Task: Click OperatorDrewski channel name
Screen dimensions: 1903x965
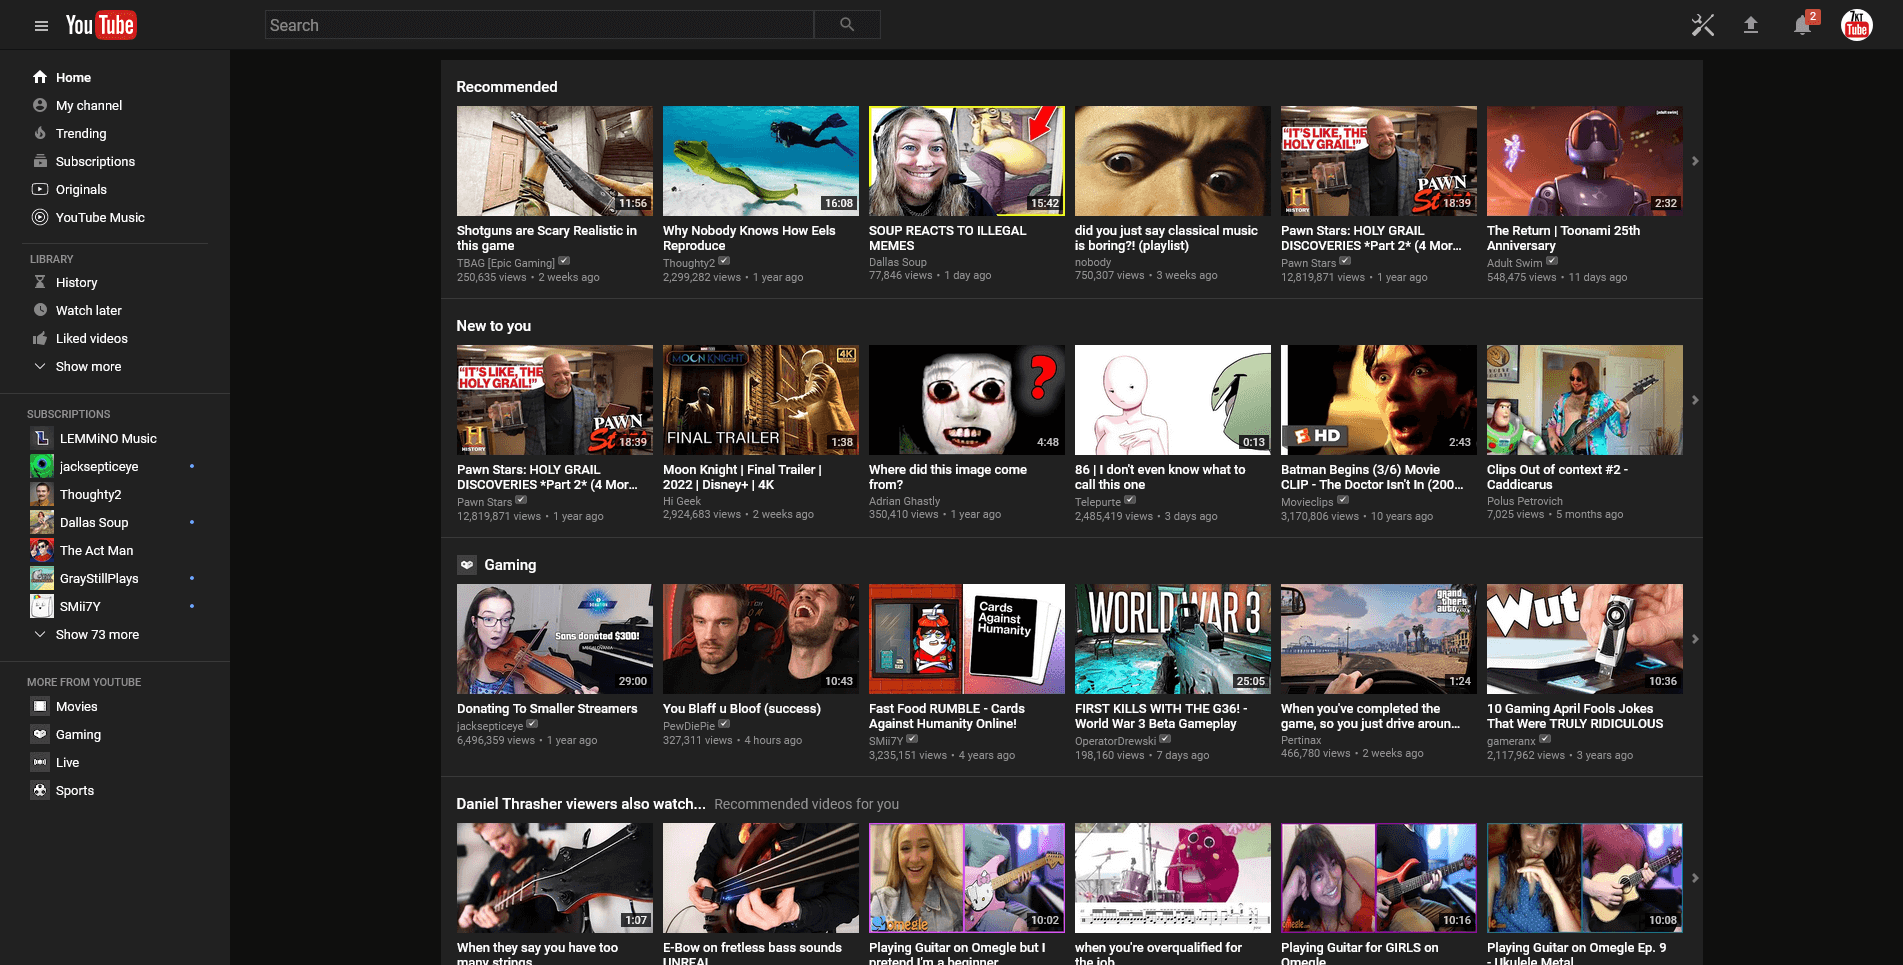Action: coord(1115,741)
